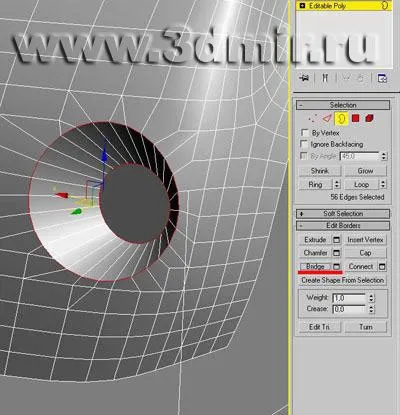Select Editable Poly in modifier stack

pyautogui.click(x=344, y=6)
